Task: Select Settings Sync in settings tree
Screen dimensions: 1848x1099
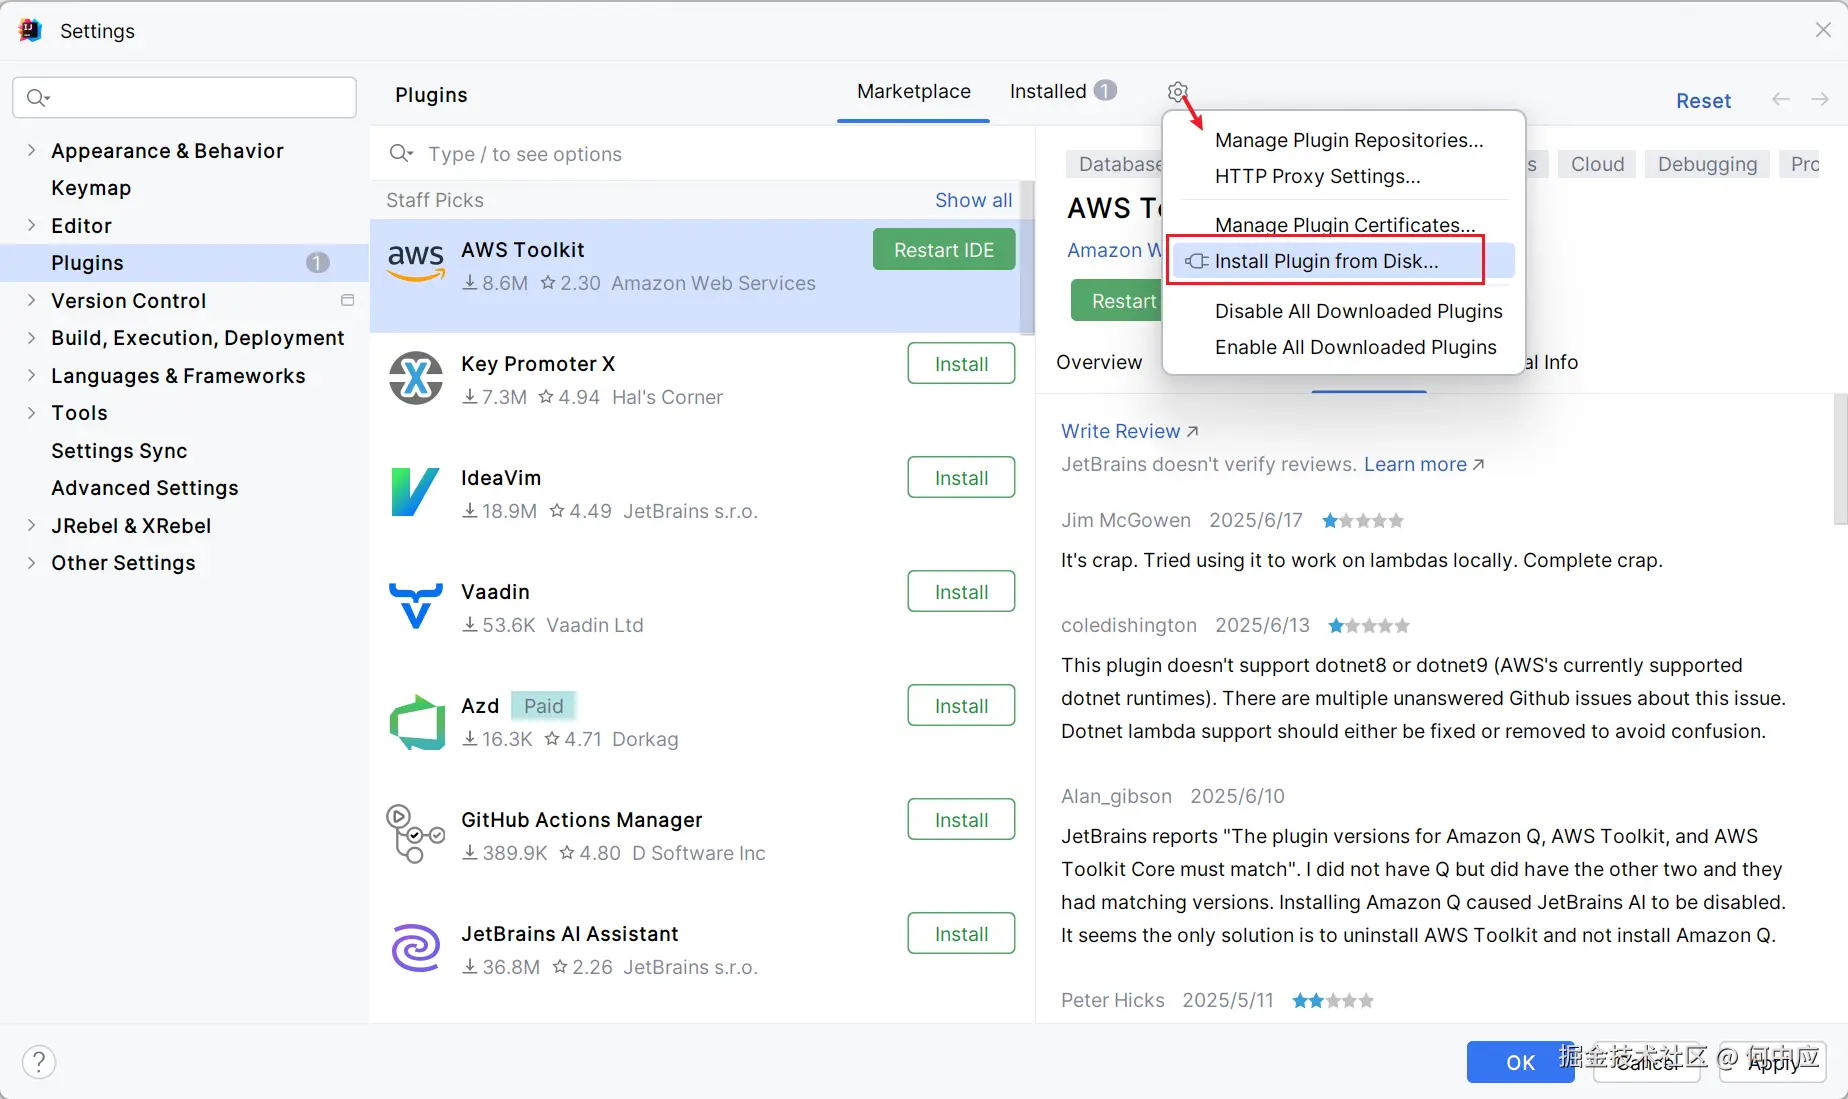Action: (x=119, y=451)
